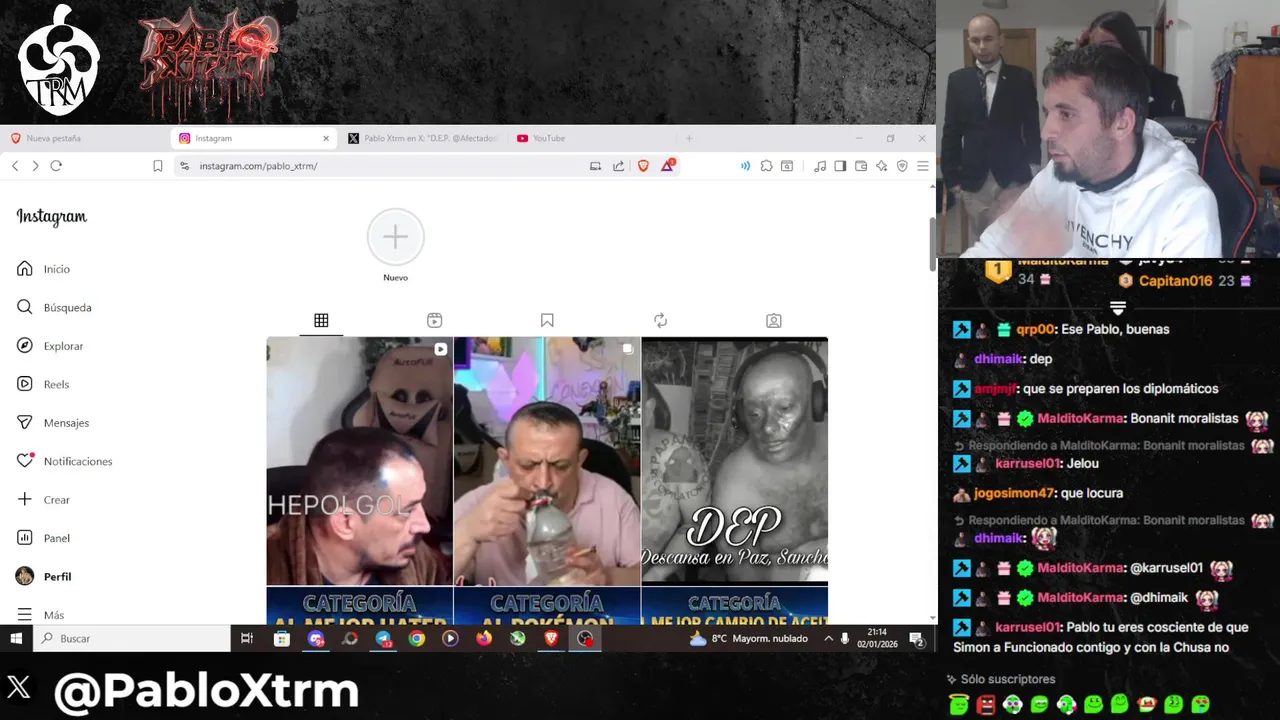
Task: Open Discord on taskbar
Action: [316, 638]
